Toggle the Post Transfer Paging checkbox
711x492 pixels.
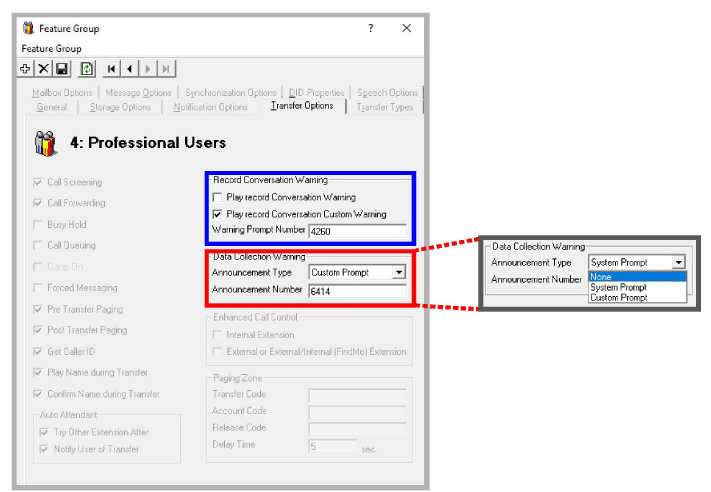[x=38, y=330]
